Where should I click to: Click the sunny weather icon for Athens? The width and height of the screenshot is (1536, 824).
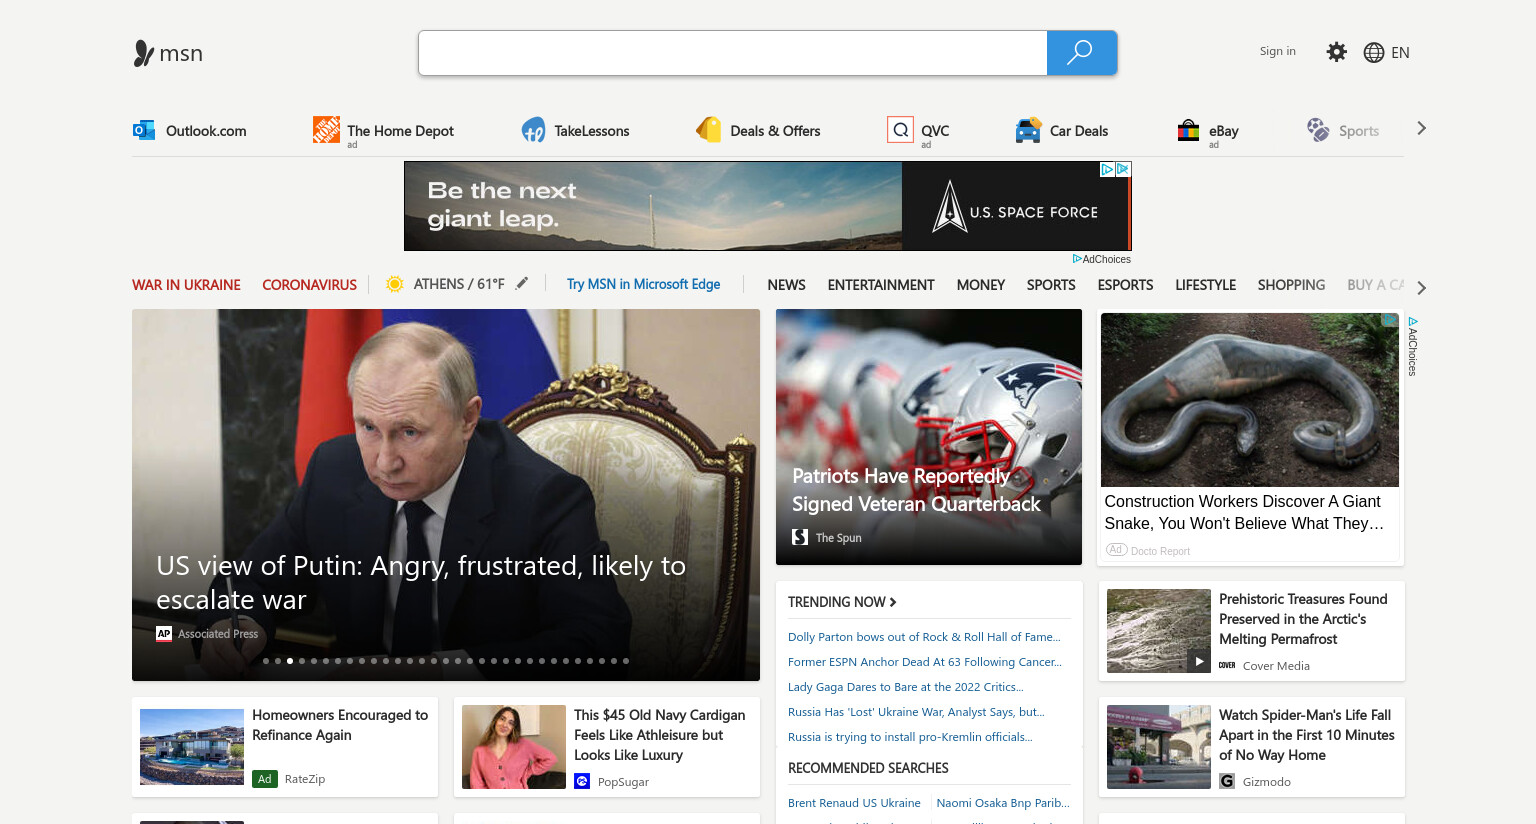pyautogui.click(x=395, y=284)
